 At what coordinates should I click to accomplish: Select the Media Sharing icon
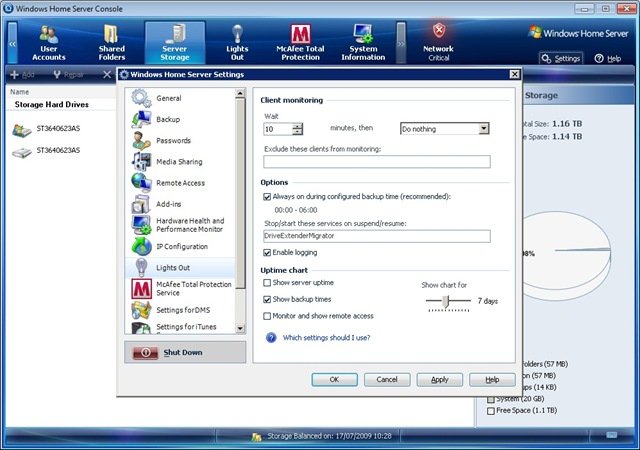pos(141,162)
